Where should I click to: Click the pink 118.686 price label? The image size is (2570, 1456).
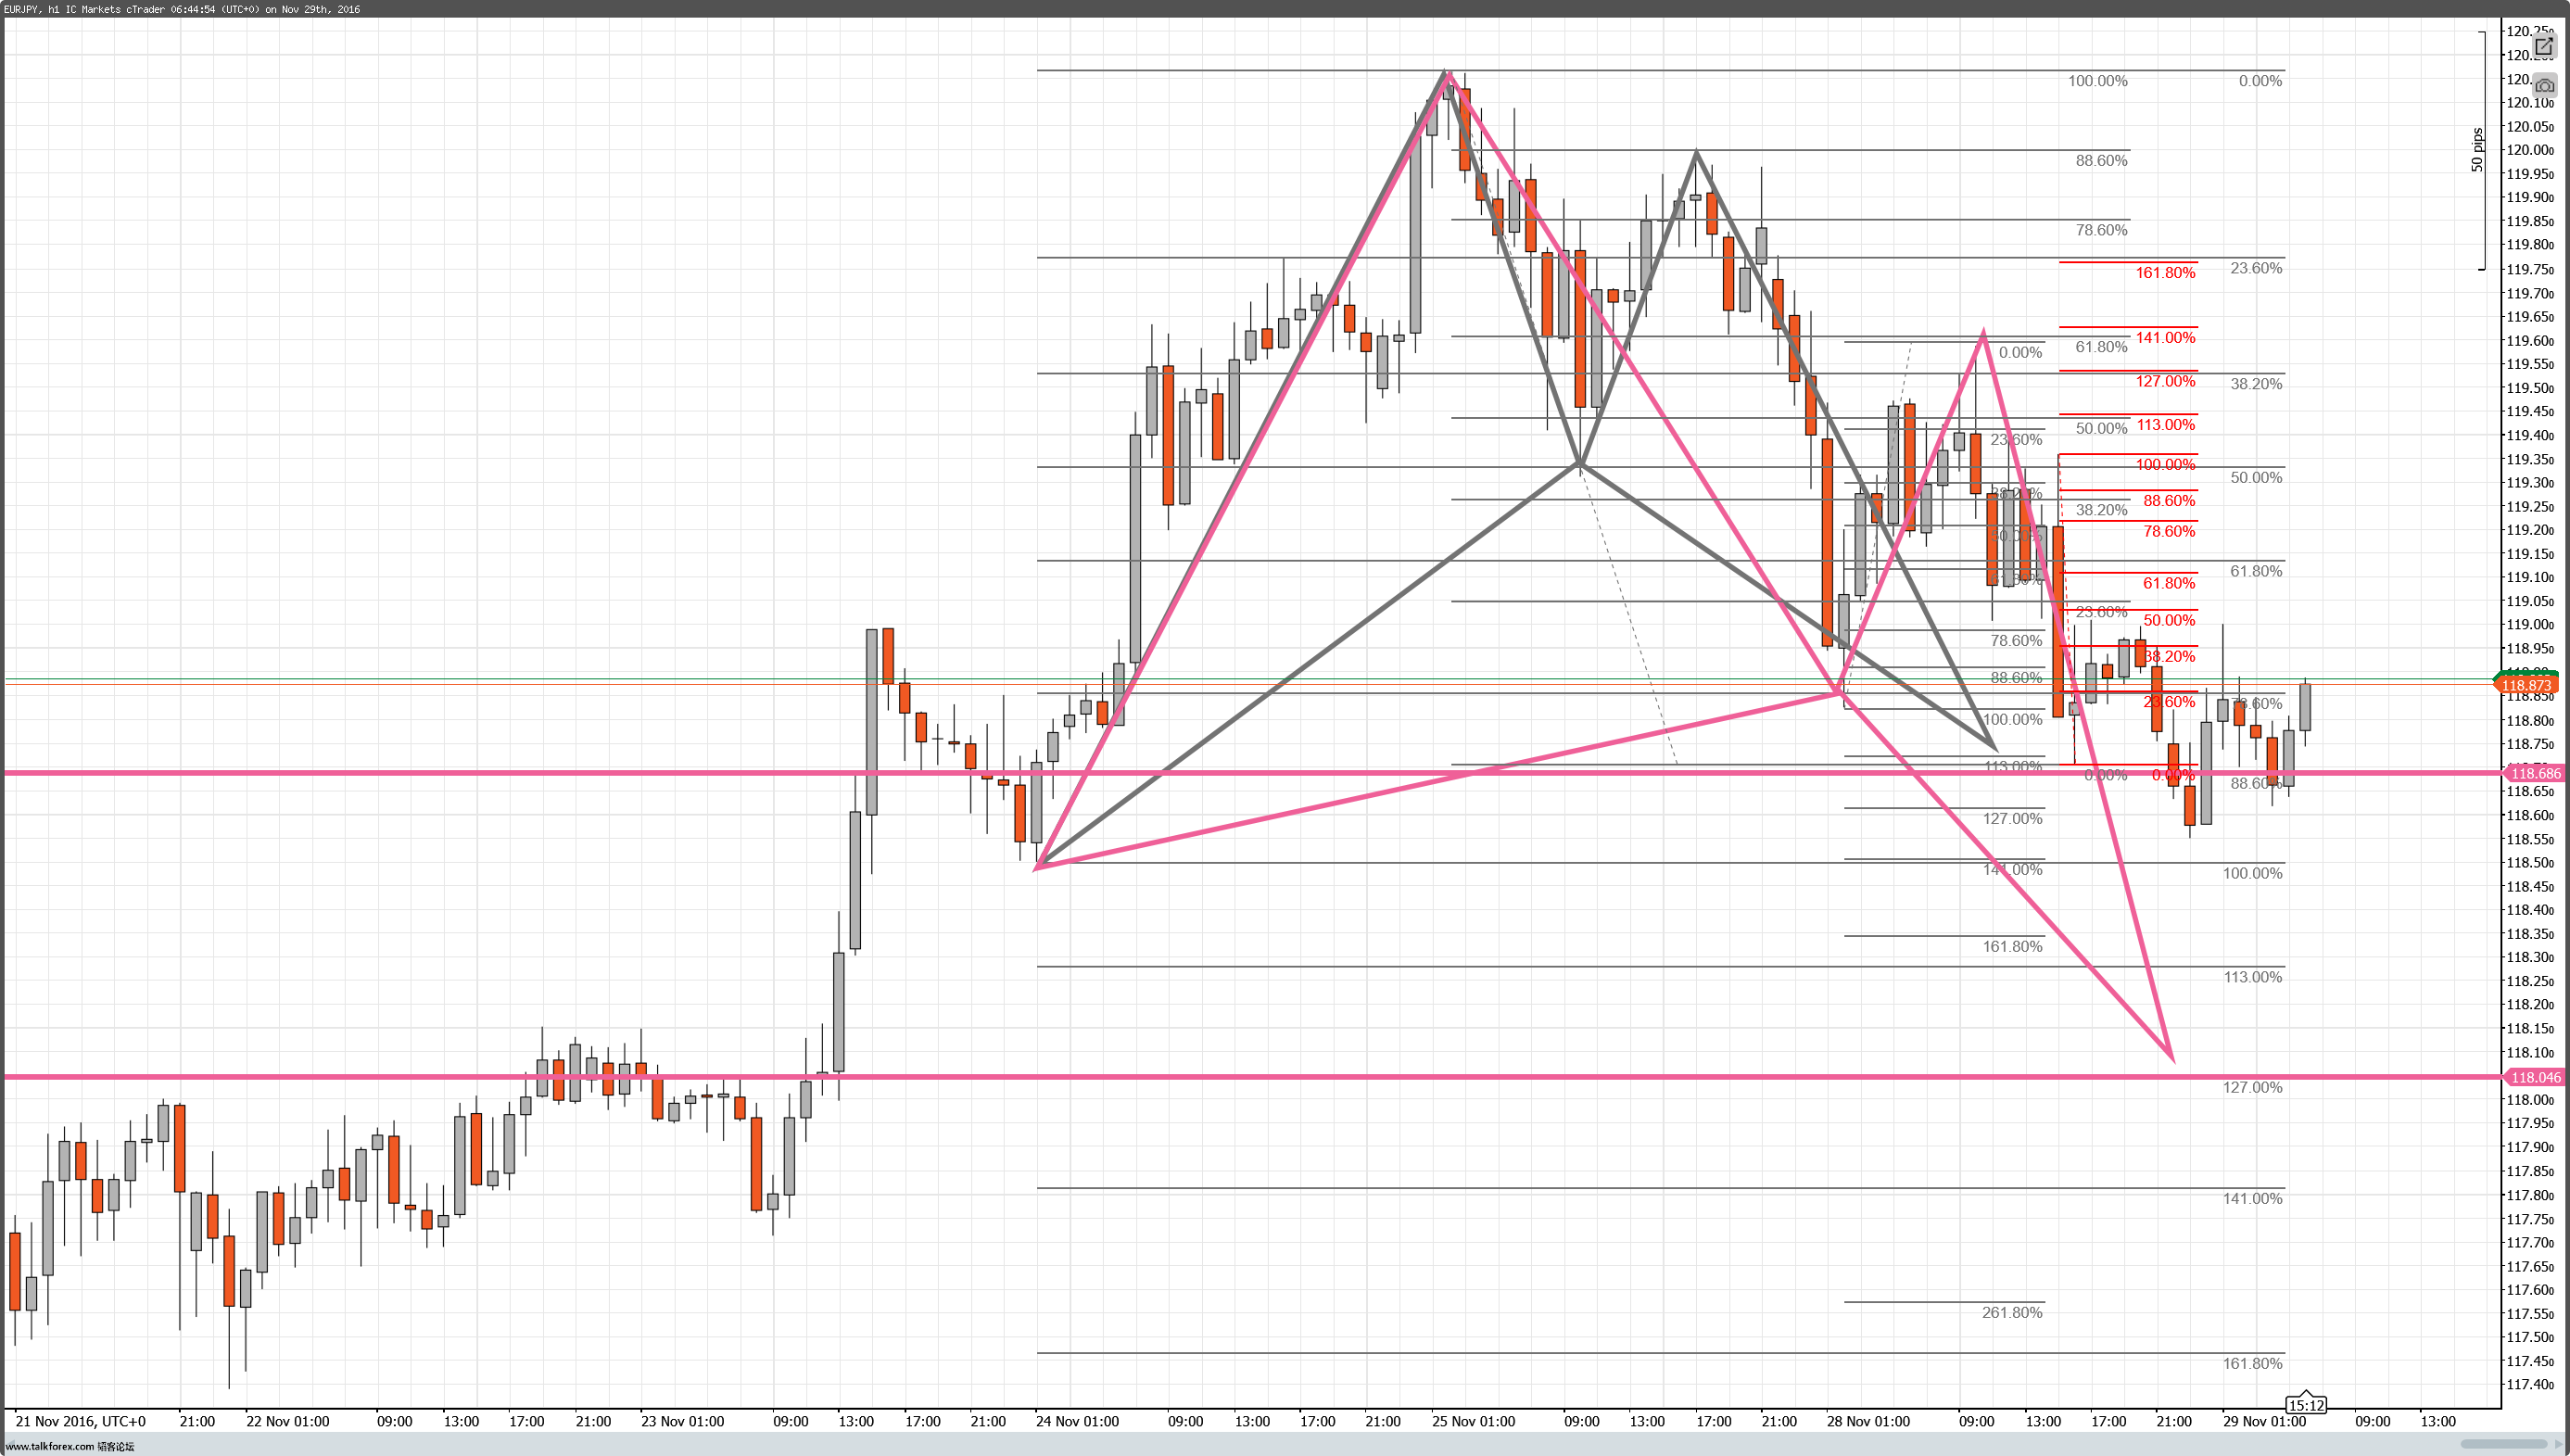pos(2535,773)
